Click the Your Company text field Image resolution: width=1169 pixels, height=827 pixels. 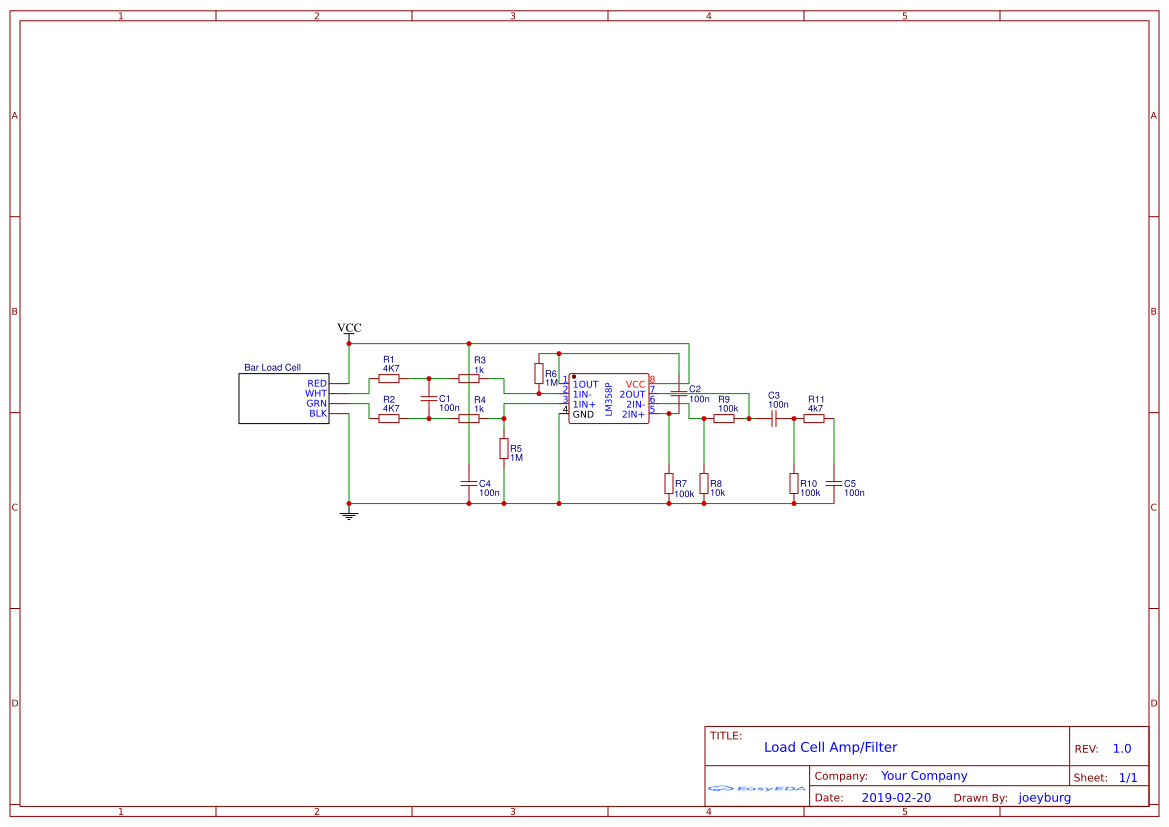[923, 775]
